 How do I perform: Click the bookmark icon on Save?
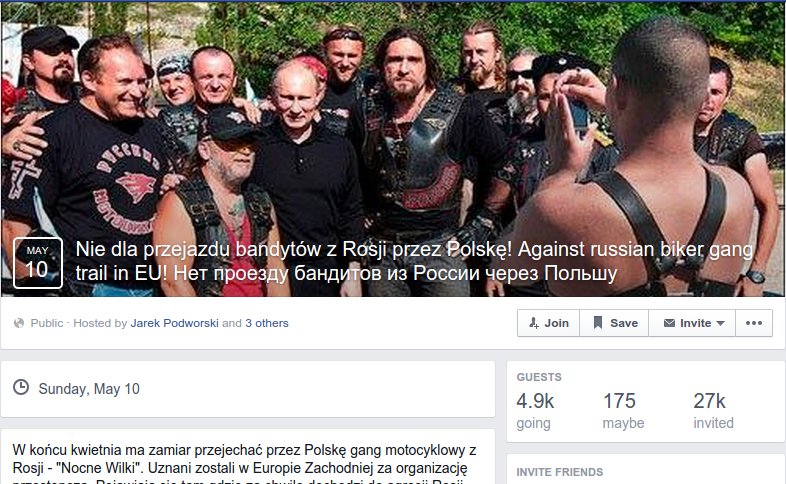pos(598,323)
